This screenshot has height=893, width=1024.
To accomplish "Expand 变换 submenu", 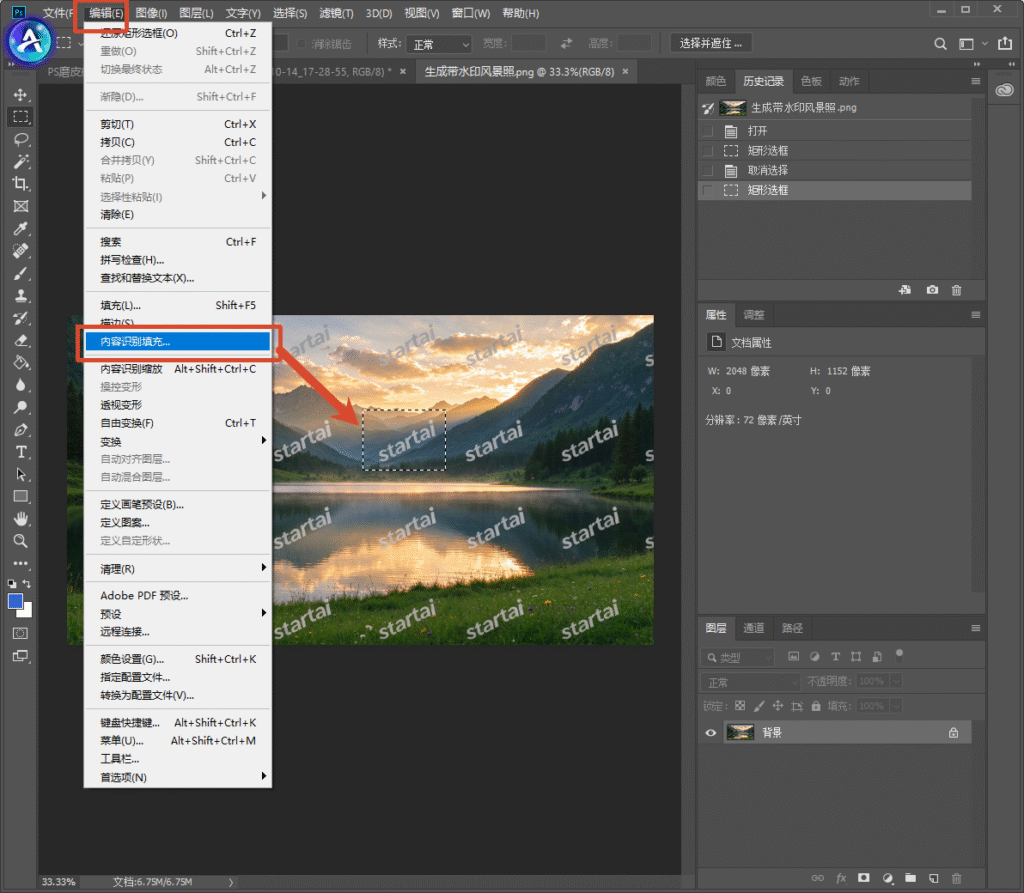I will (x=263, y=441).
